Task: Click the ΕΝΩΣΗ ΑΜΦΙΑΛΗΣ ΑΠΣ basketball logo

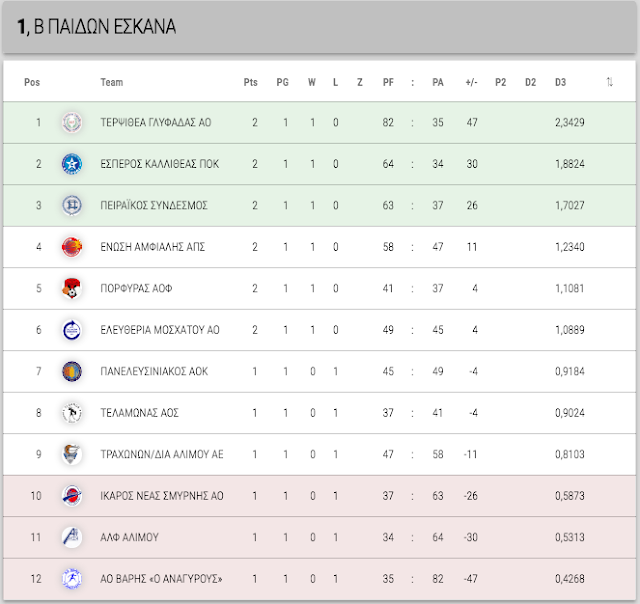Action: (x=72, y=247)
